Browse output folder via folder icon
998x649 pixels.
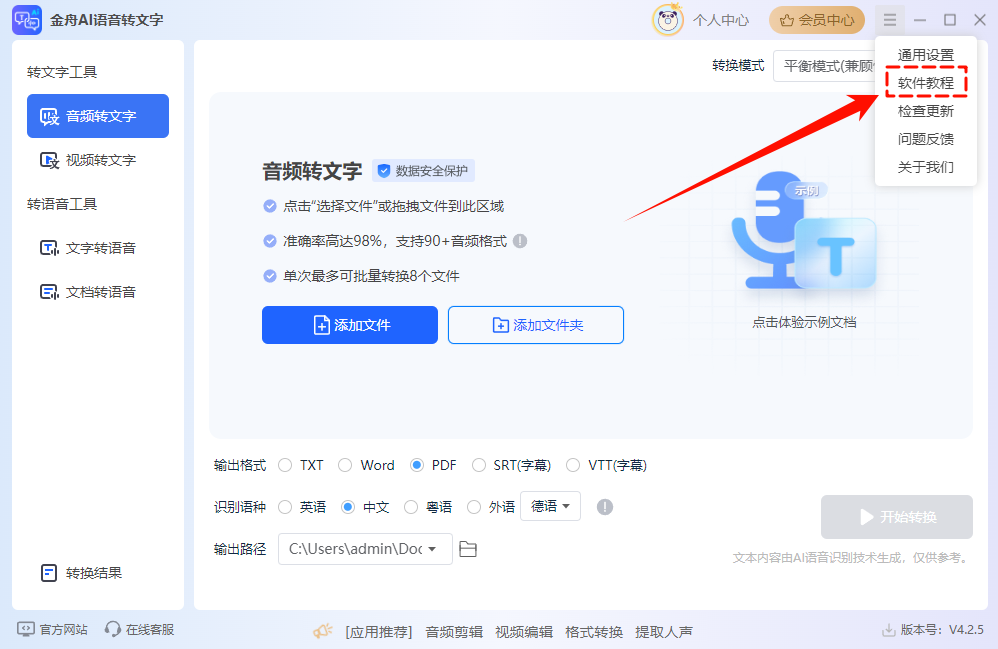pyautogui.click(x=468, y=549)
